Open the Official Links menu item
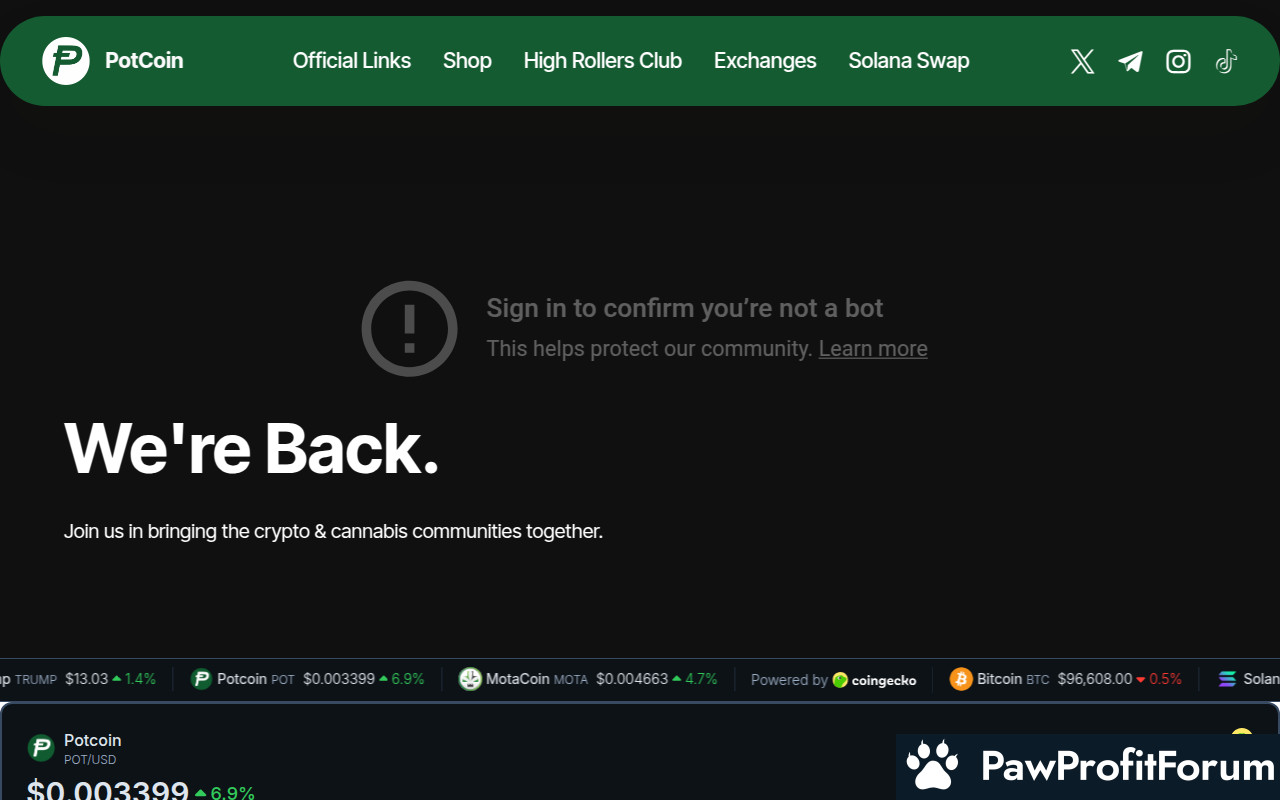 [x=352, y=61]
